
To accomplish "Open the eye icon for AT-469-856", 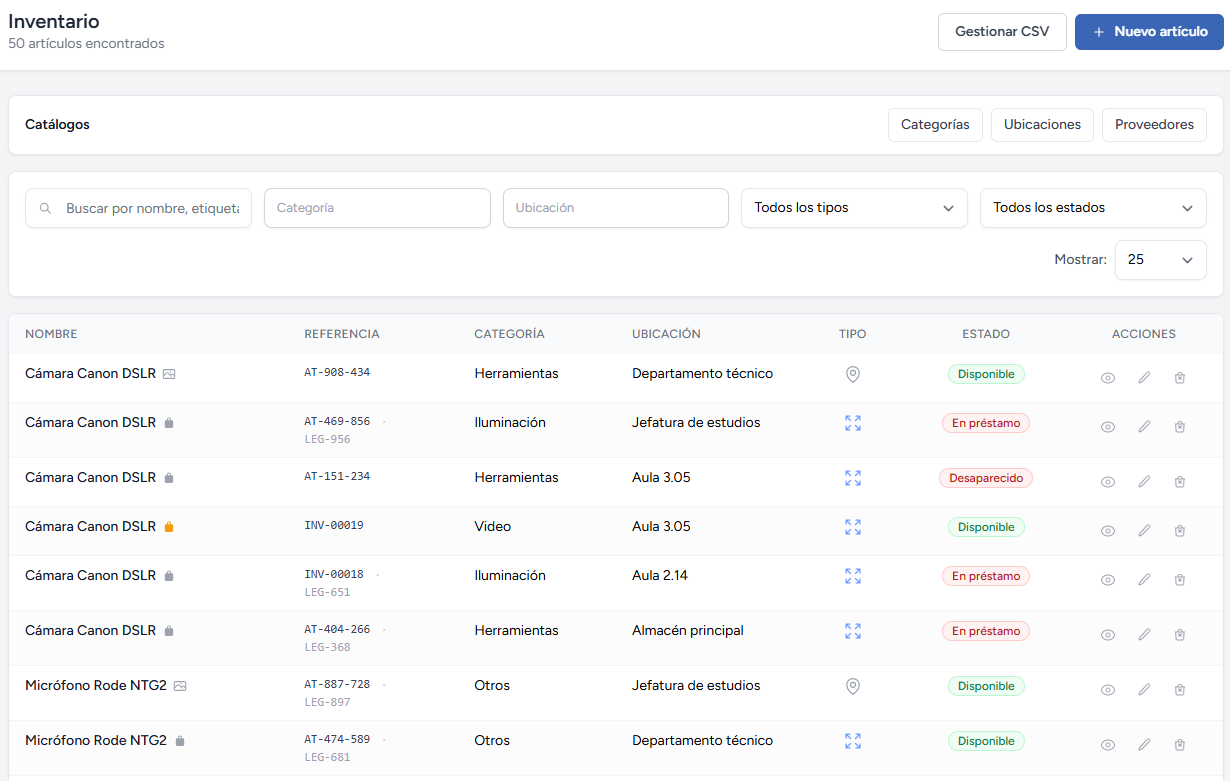I will (x=1108, y=427).
